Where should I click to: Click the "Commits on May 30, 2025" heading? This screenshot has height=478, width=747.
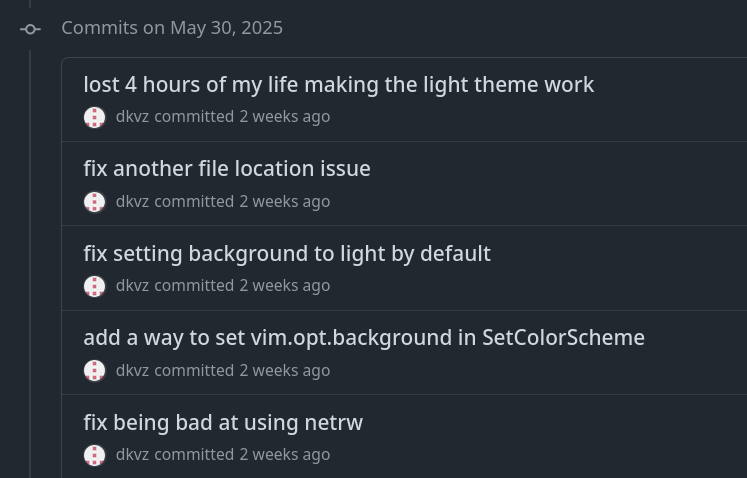(x=172, y=28)
